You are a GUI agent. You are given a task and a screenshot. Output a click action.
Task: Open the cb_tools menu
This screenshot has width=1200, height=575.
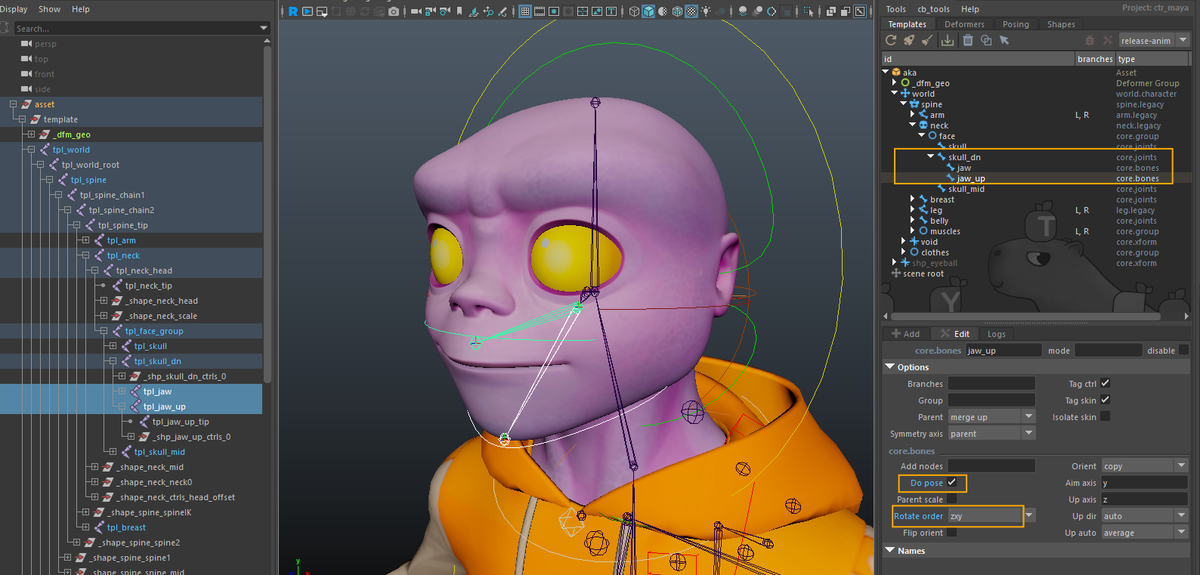(x=933, y=9)
